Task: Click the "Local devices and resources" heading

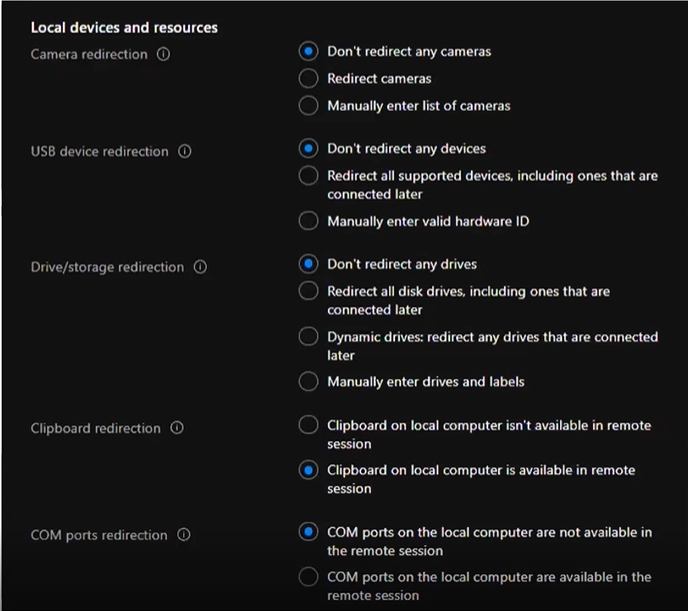Action: 124,28
